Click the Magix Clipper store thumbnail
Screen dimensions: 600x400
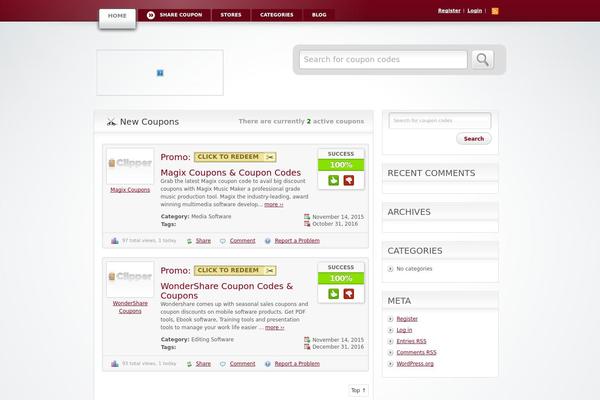coord(130,166)
